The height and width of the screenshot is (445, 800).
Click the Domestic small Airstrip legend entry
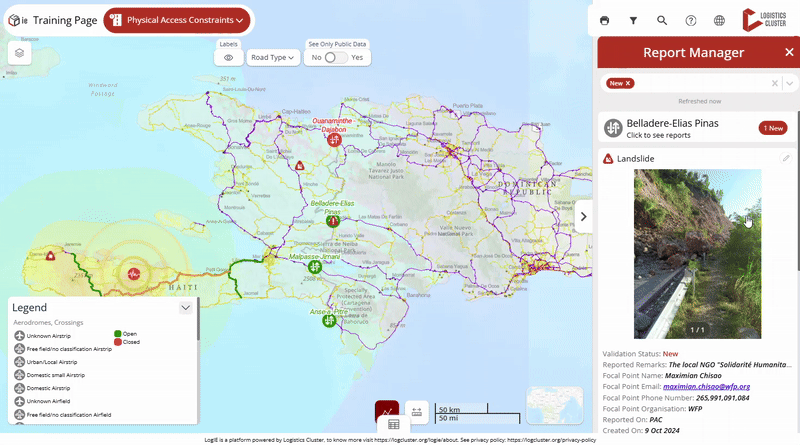pyautogui.click(x=56, y=375)
